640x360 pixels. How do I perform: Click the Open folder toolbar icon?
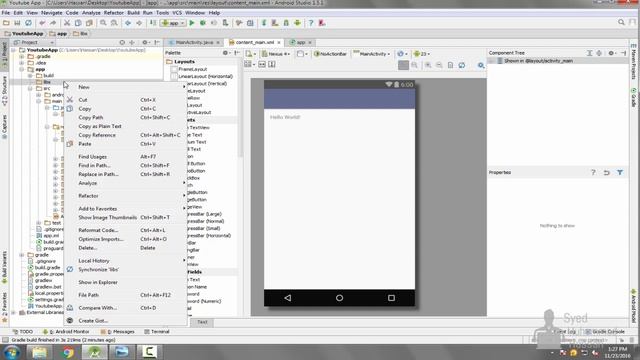(x=6, y=23)
